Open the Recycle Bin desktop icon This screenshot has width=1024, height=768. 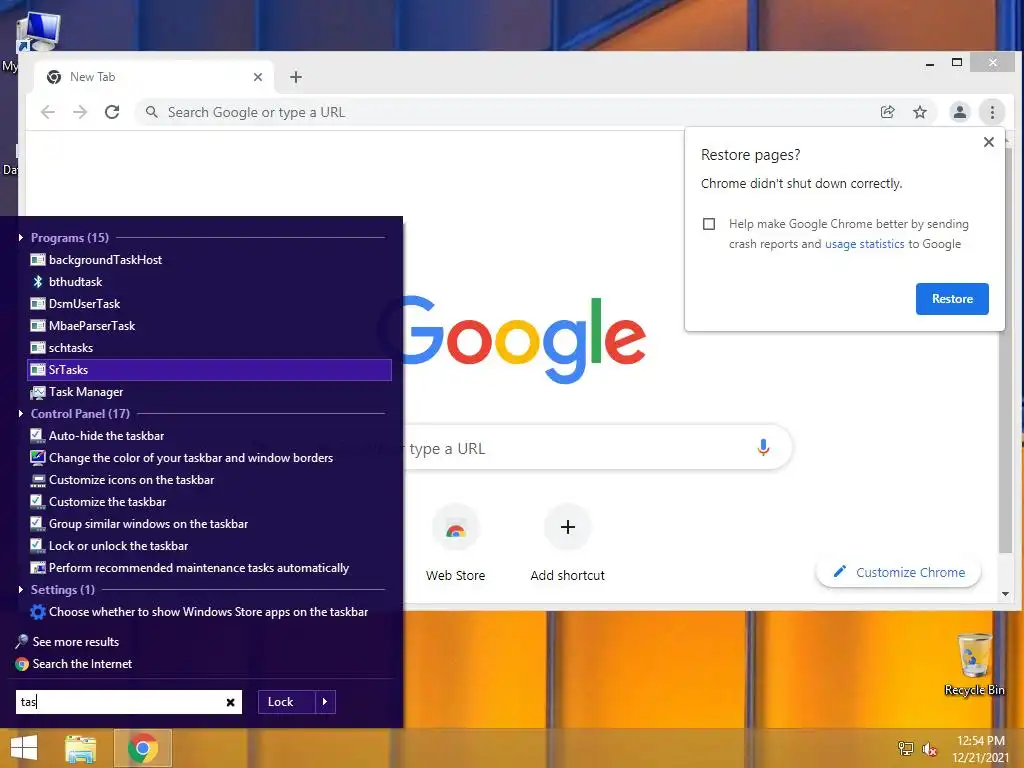click(x=974, y=664)
